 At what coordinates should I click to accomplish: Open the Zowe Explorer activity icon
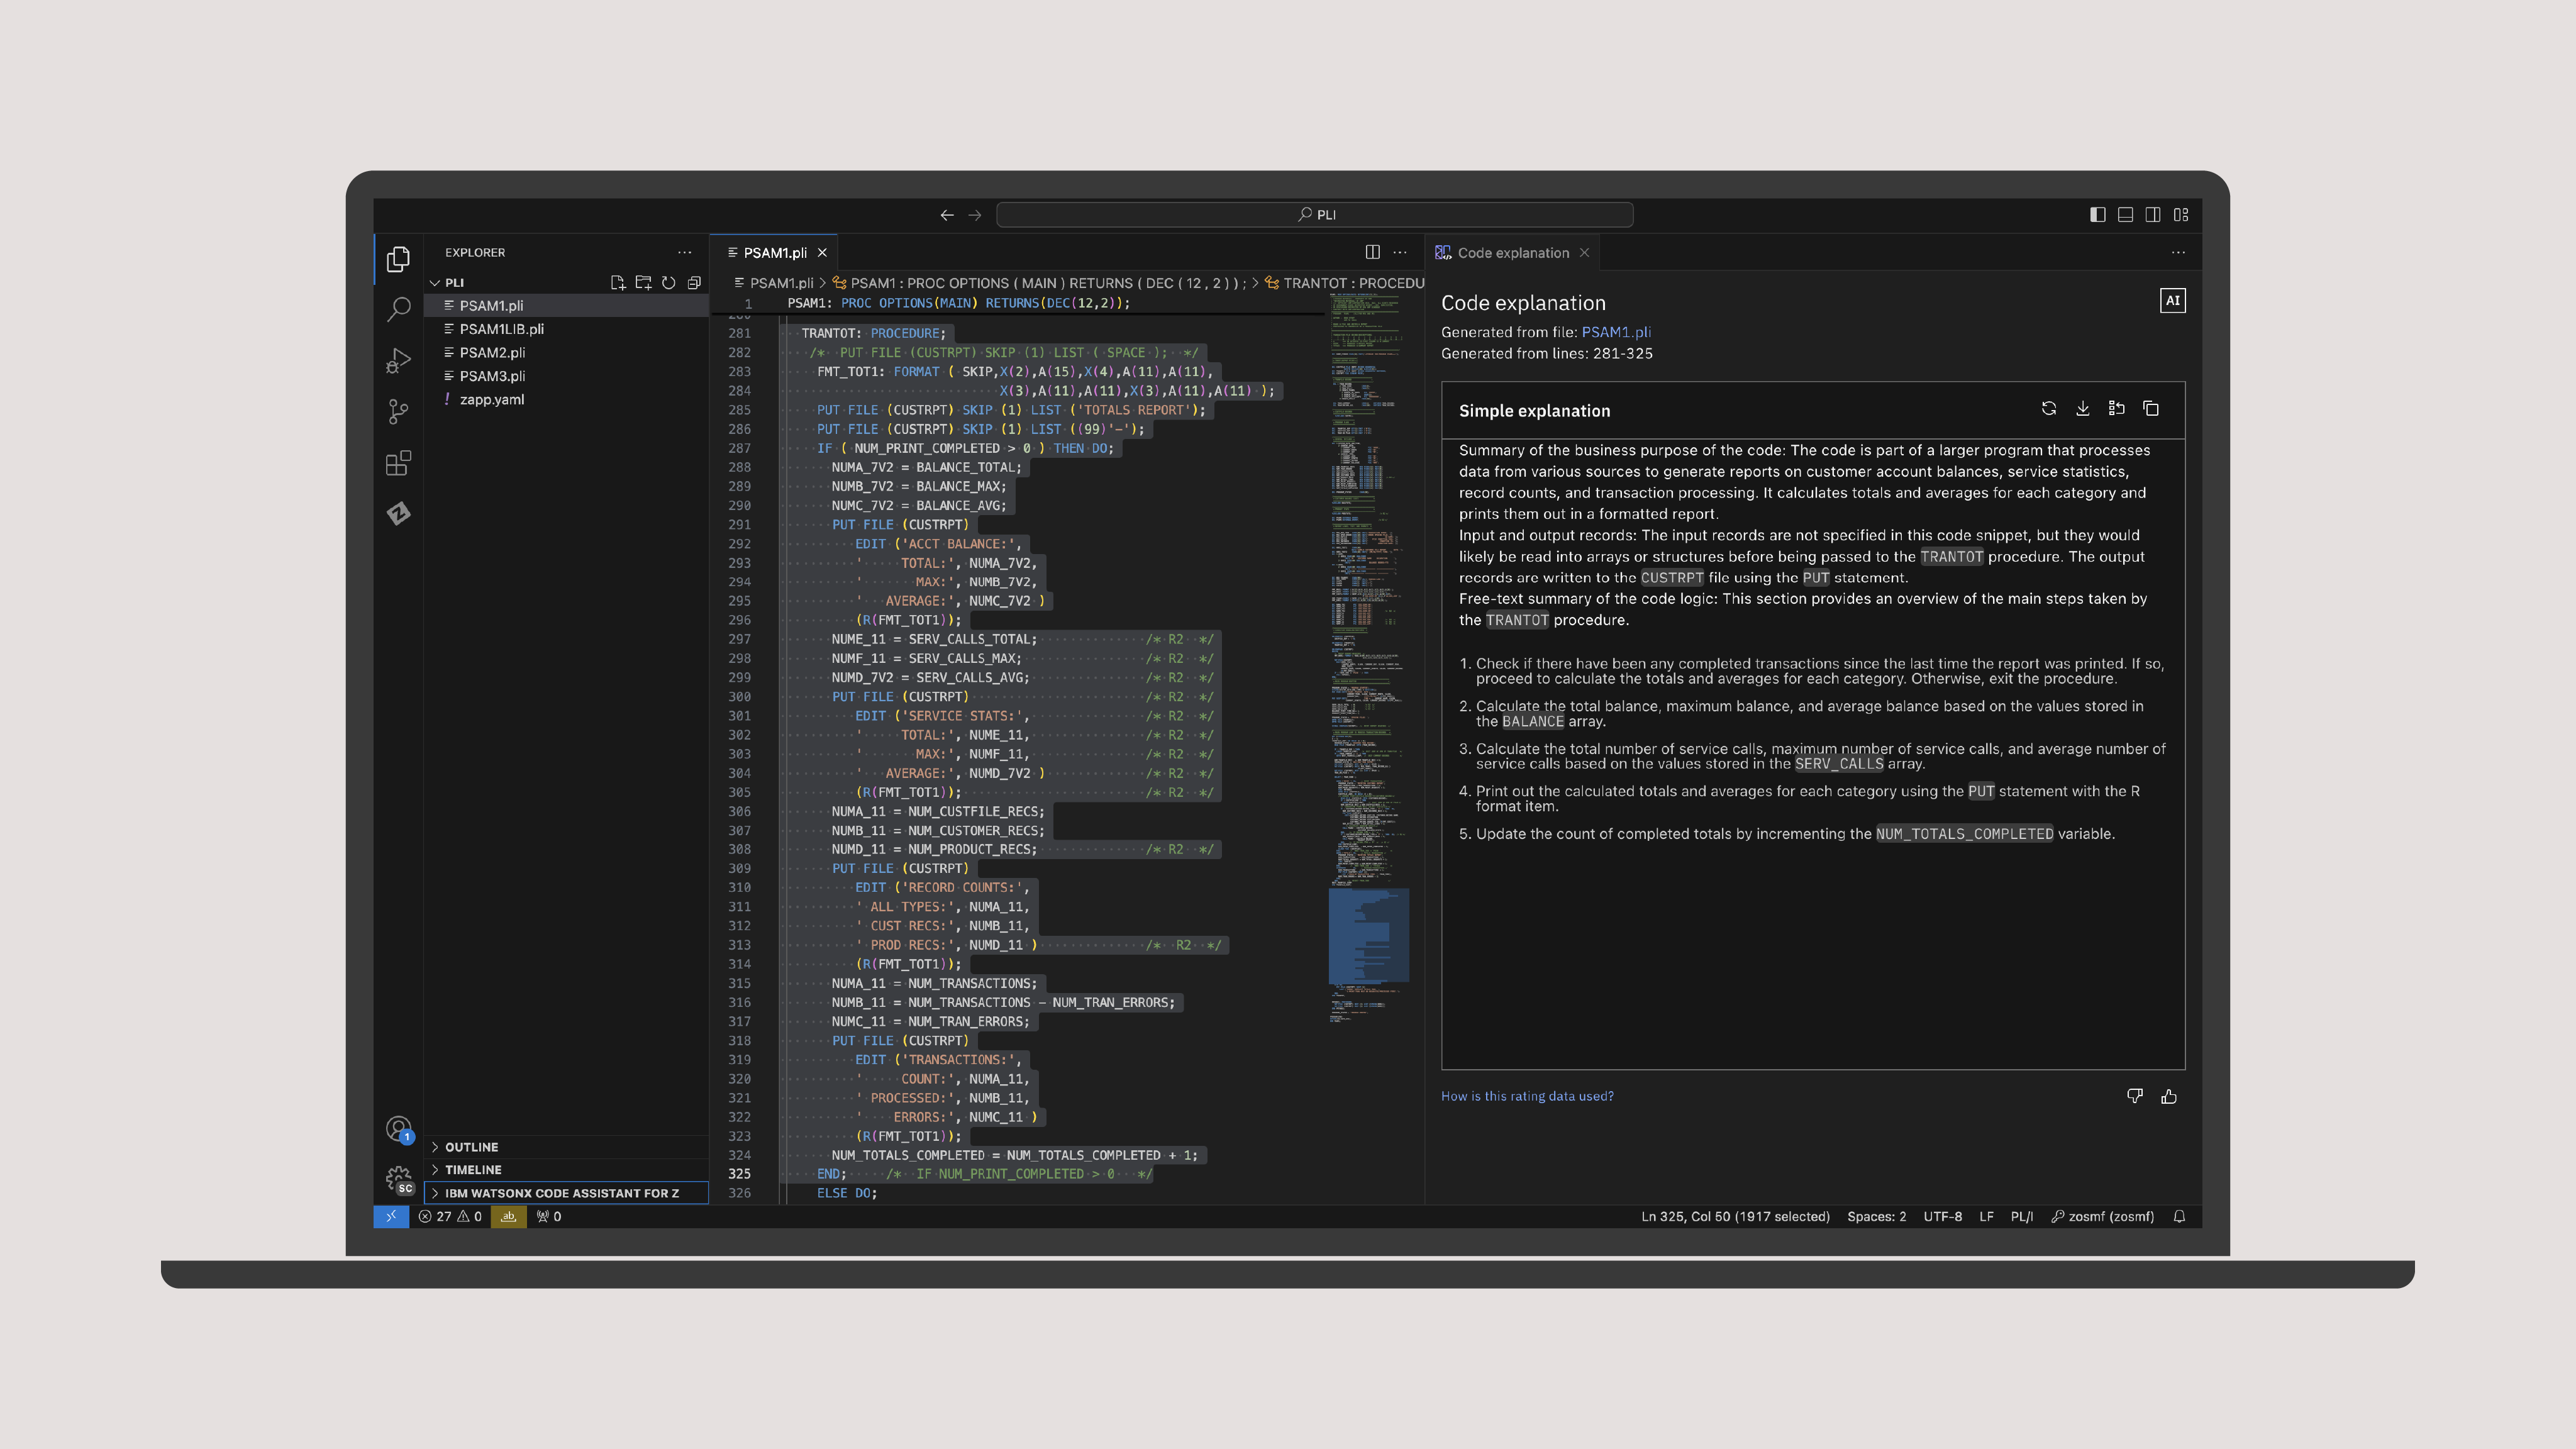tap(398, 514)
